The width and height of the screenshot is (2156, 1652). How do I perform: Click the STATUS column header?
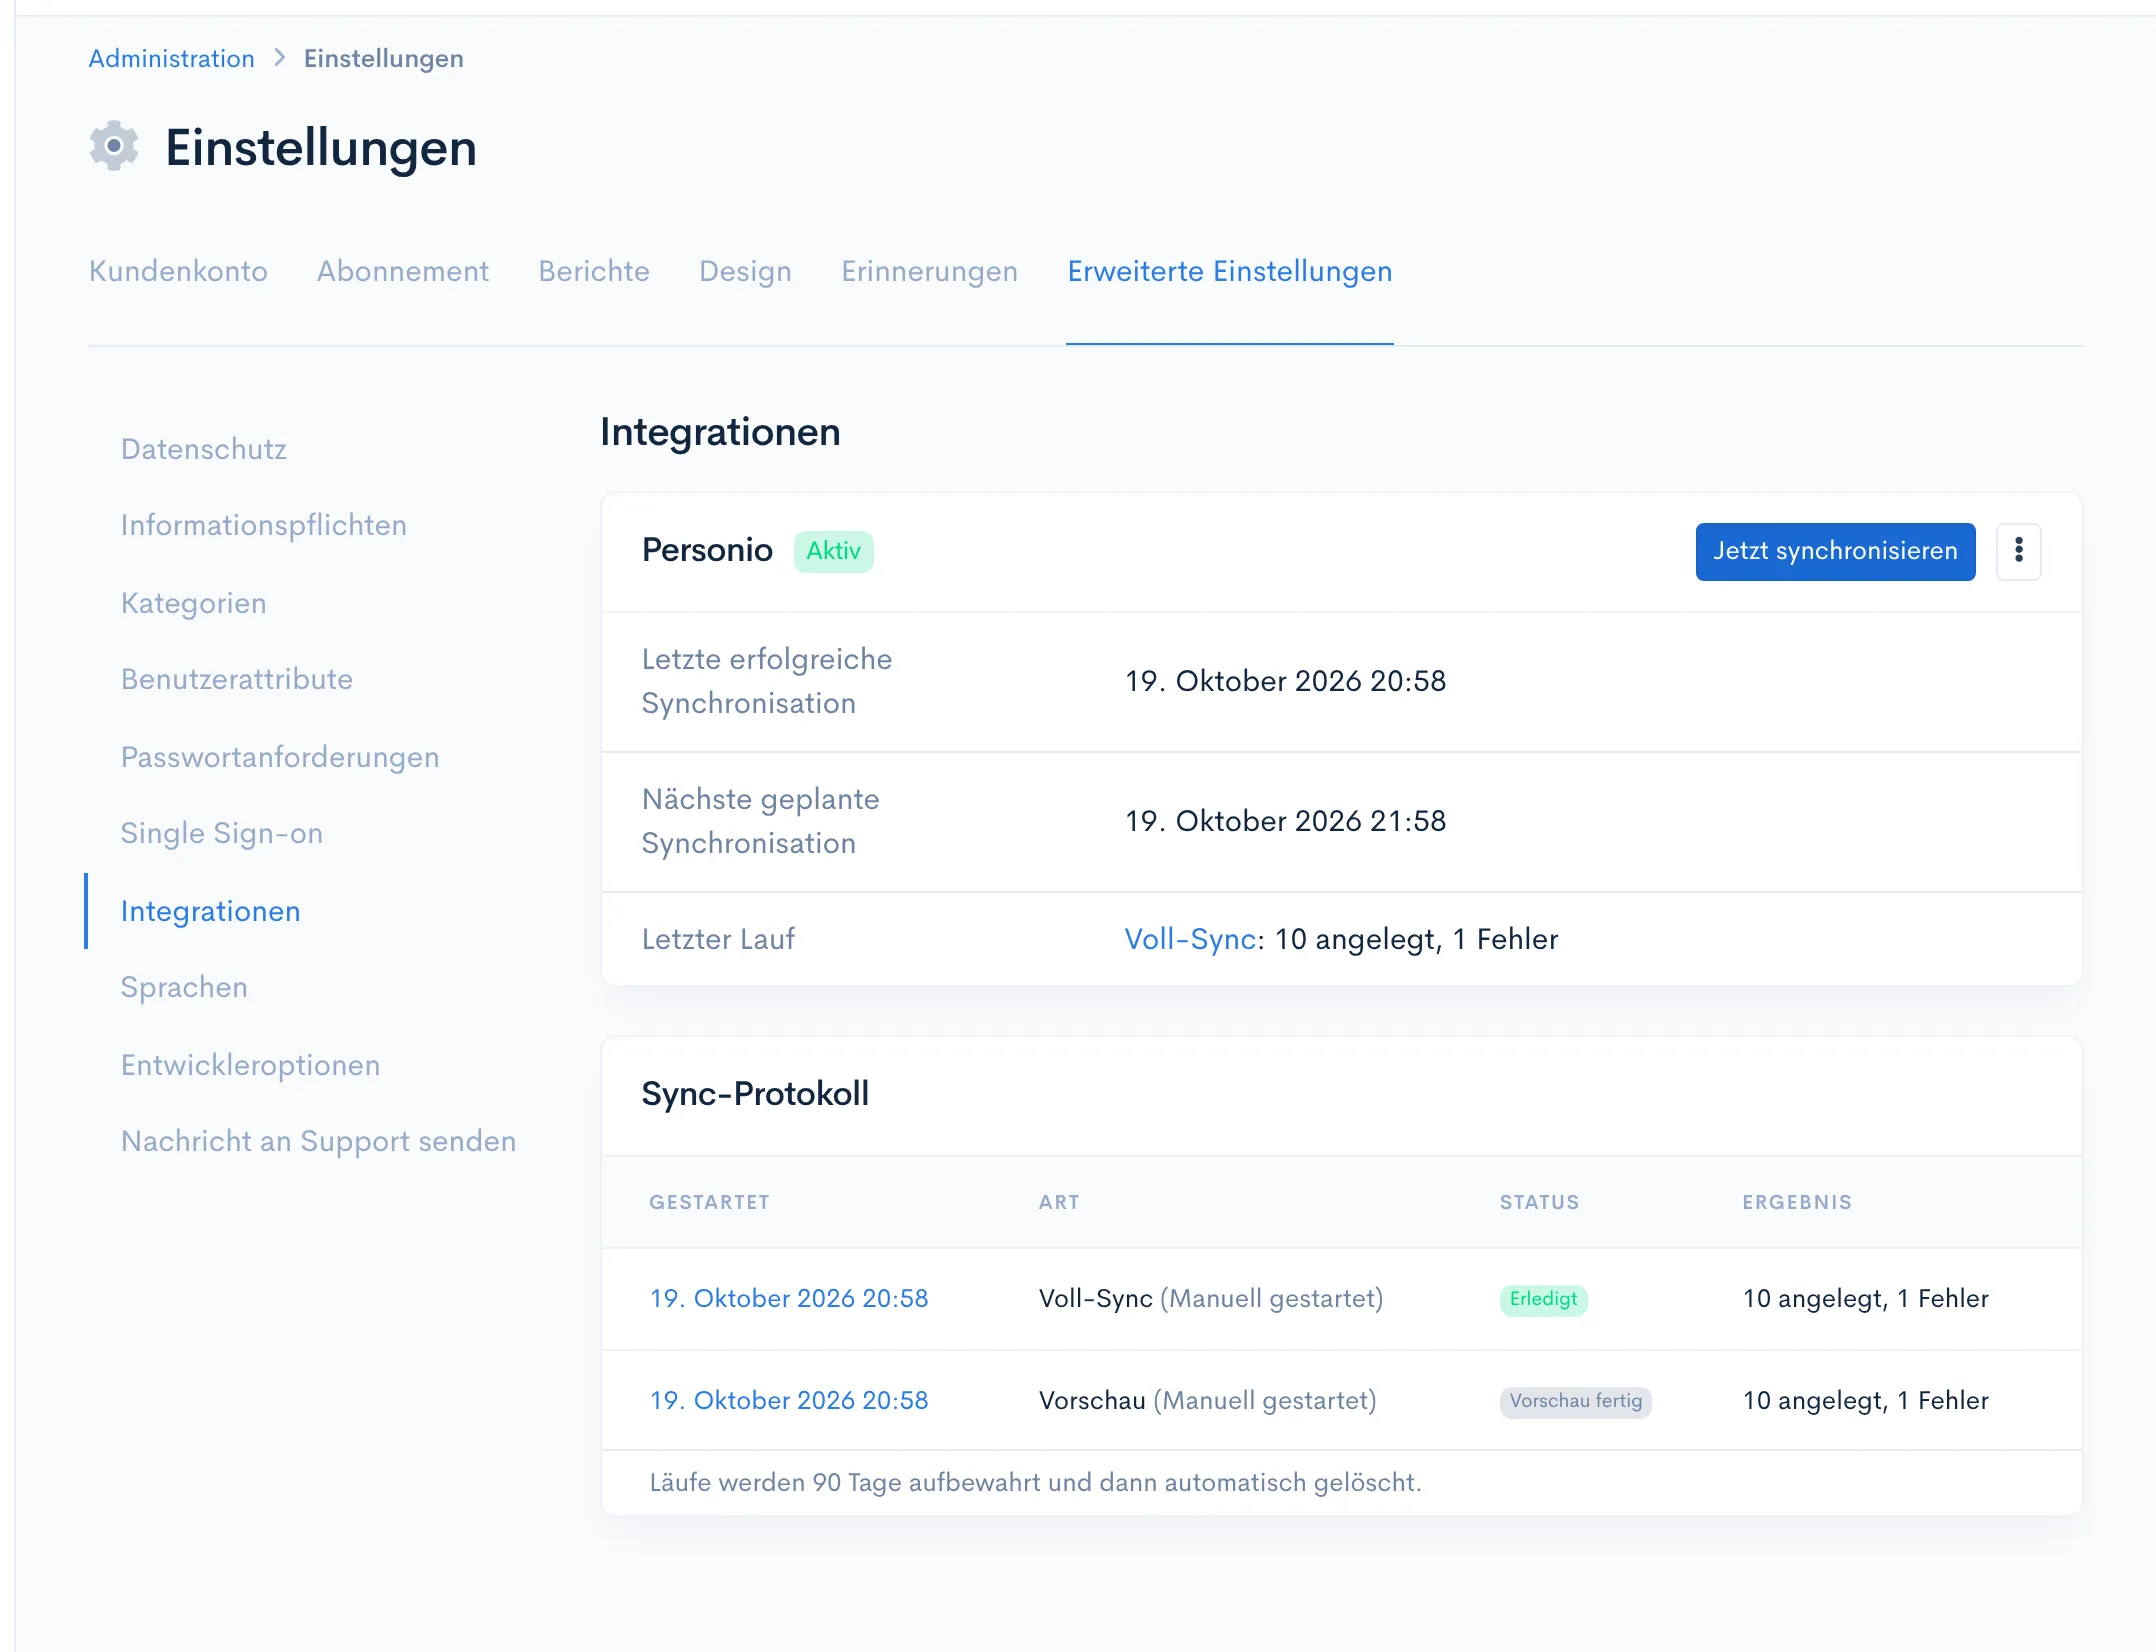(1539, 1202)
